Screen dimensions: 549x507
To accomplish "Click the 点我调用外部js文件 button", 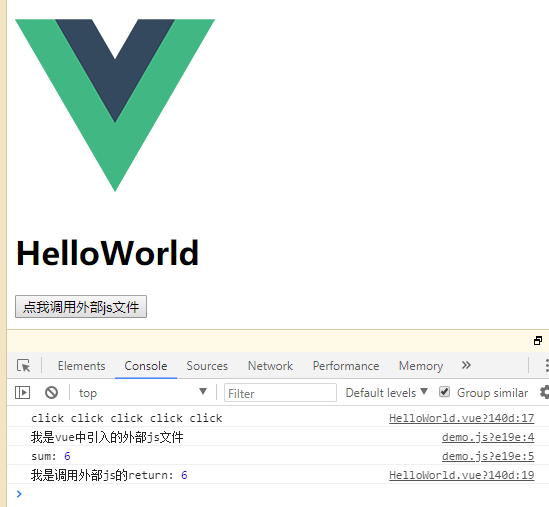I will [x=81, y=307].
